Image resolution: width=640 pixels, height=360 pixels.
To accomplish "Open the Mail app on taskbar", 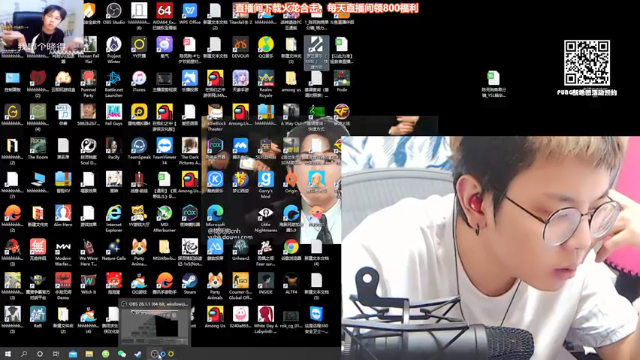I will (x=73, y=354).
